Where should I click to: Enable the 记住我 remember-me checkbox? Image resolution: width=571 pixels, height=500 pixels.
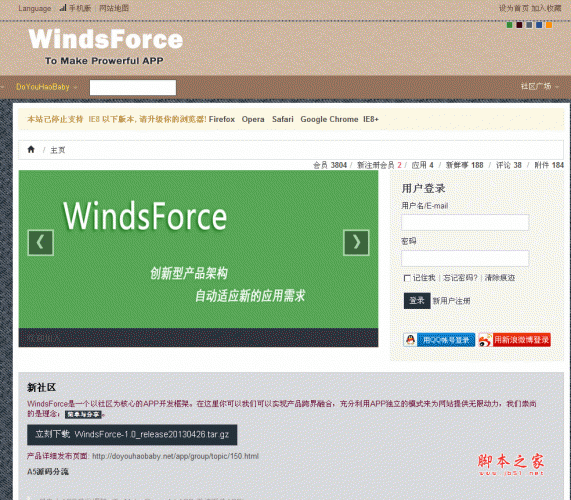pyautogui.click(x=407, y=278)
